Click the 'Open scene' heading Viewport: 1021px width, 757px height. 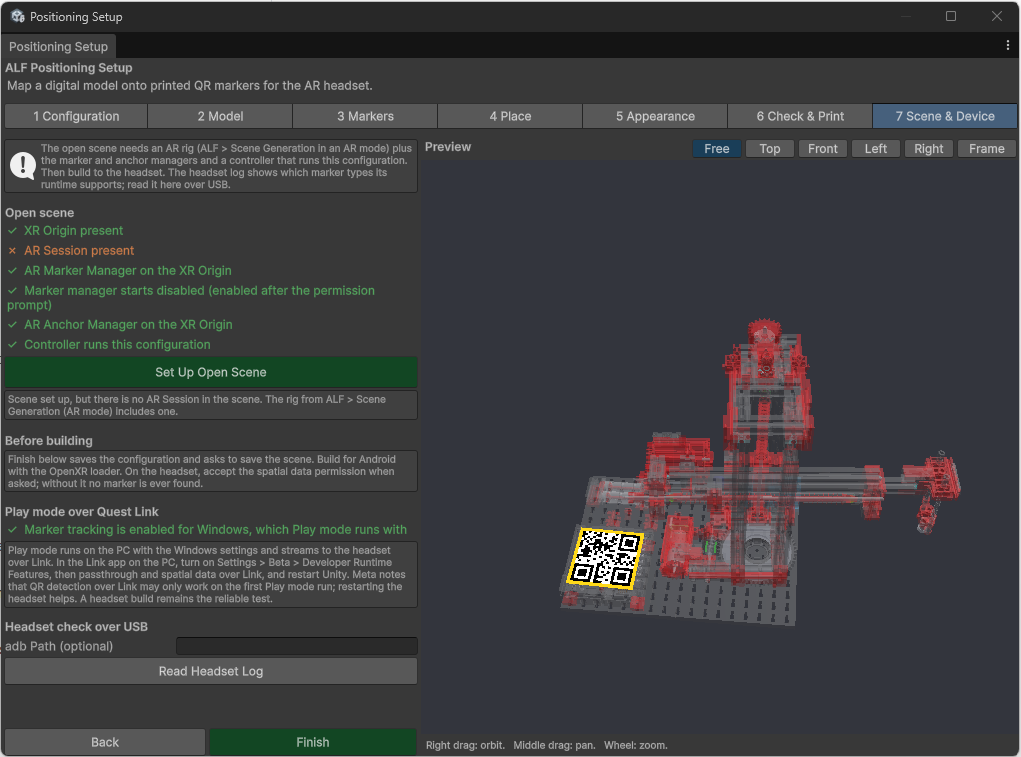(x=40, y=213)
